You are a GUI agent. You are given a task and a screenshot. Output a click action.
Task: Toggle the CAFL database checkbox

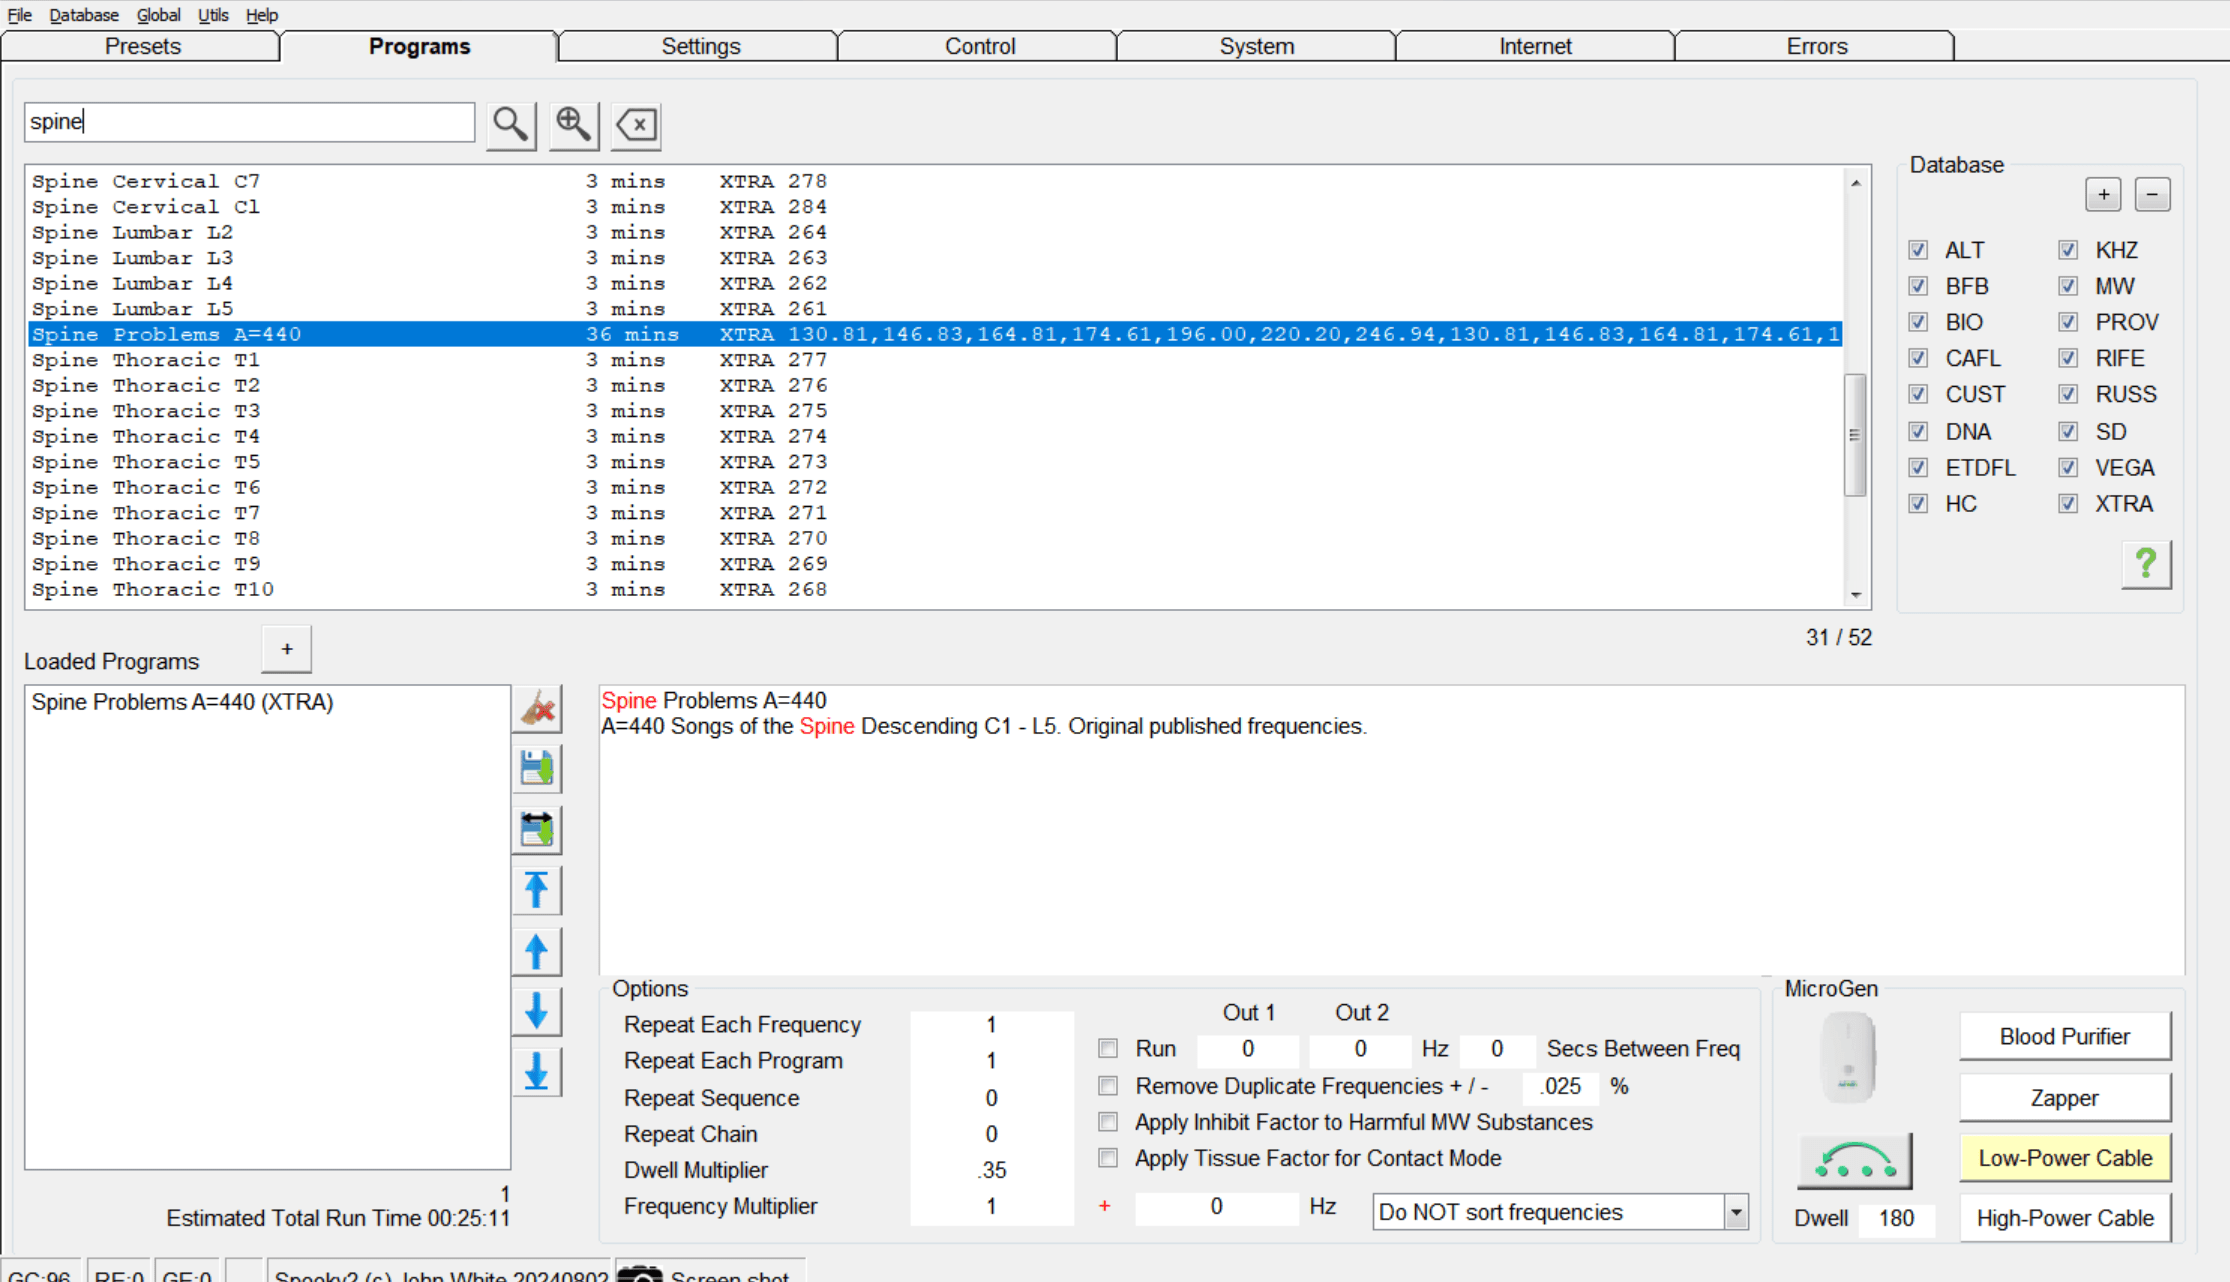coord(1918,358)
